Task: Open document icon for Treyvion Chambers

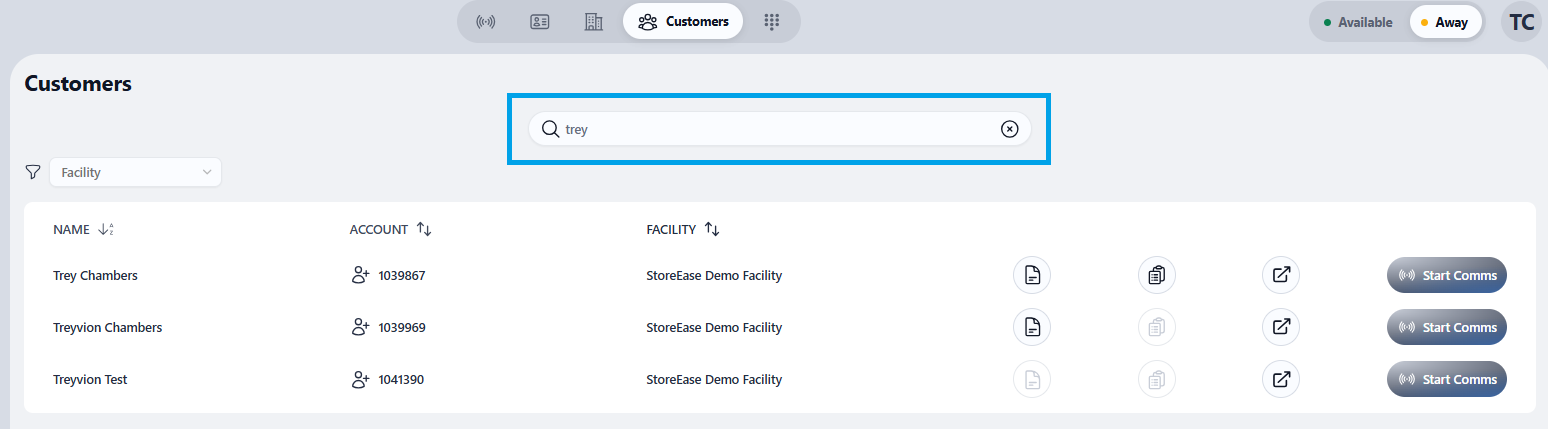Action: coord(1033,327)
